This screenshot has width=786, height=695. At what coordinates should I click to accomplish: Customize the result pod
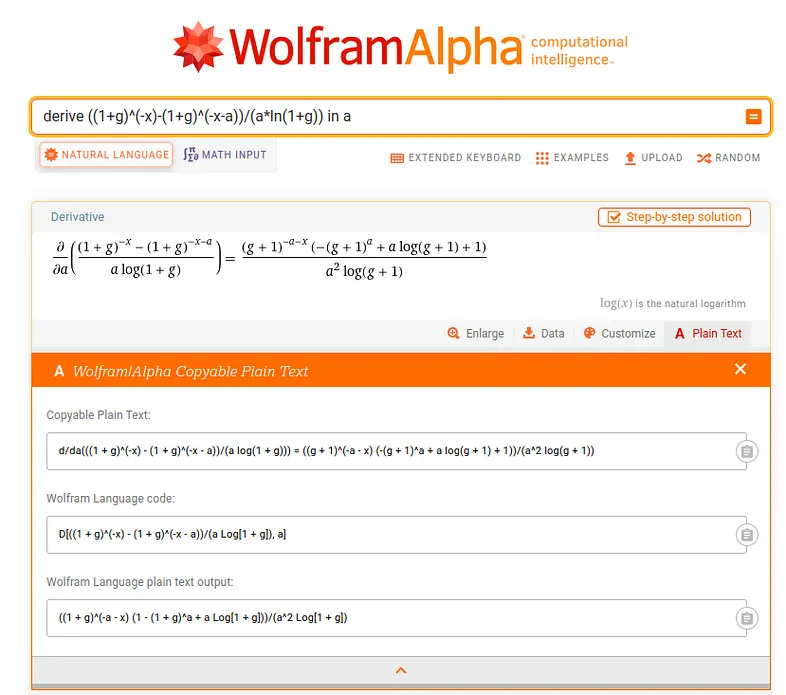click(x=619, y=333)
